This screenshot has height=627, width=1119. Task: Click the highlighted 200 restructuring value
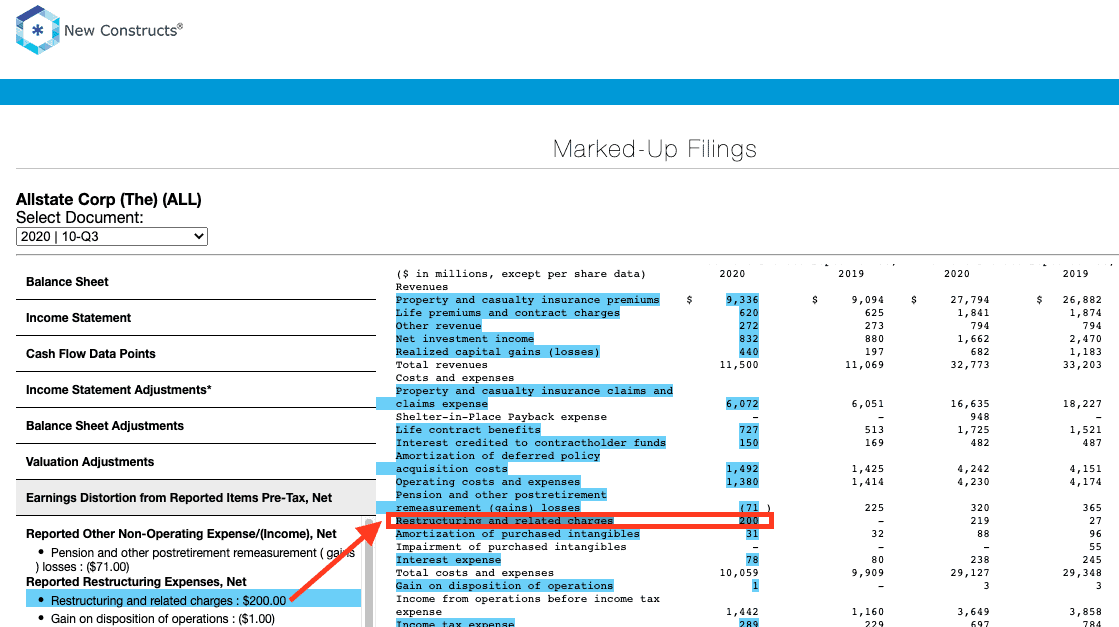pyautogui.click(x=749, y=521)
